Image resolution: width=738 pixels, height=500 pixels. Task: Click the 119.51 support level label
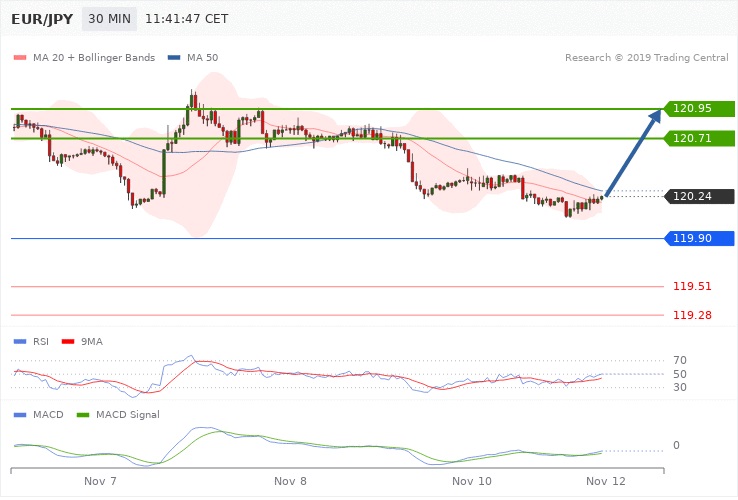click(692, 286)
